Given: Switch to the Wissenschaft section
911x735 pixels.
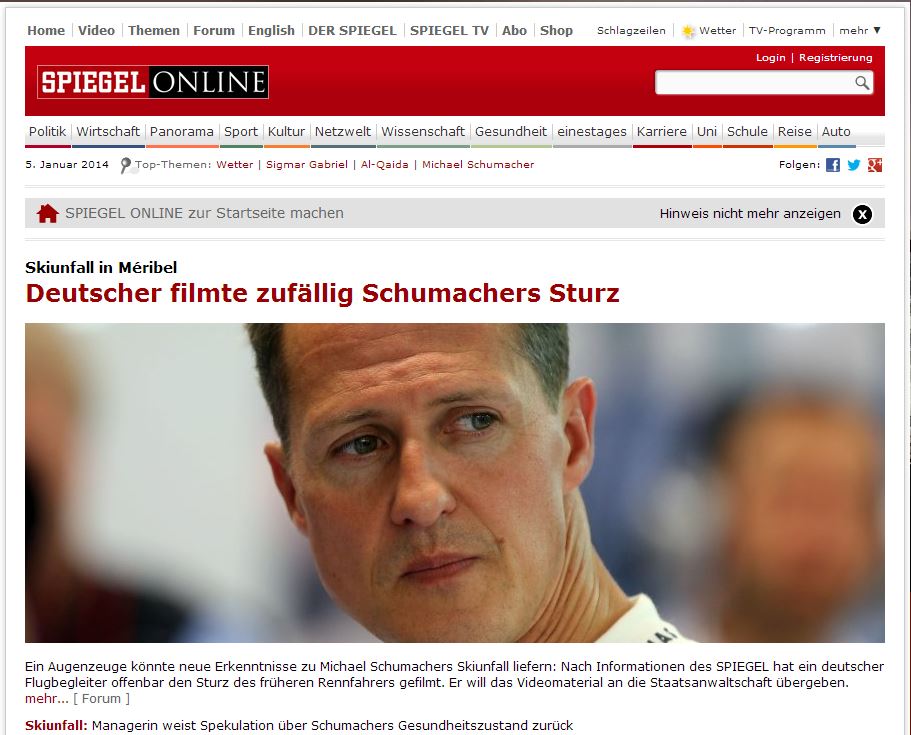Looking at the screenshot, I should click(423, 132).
